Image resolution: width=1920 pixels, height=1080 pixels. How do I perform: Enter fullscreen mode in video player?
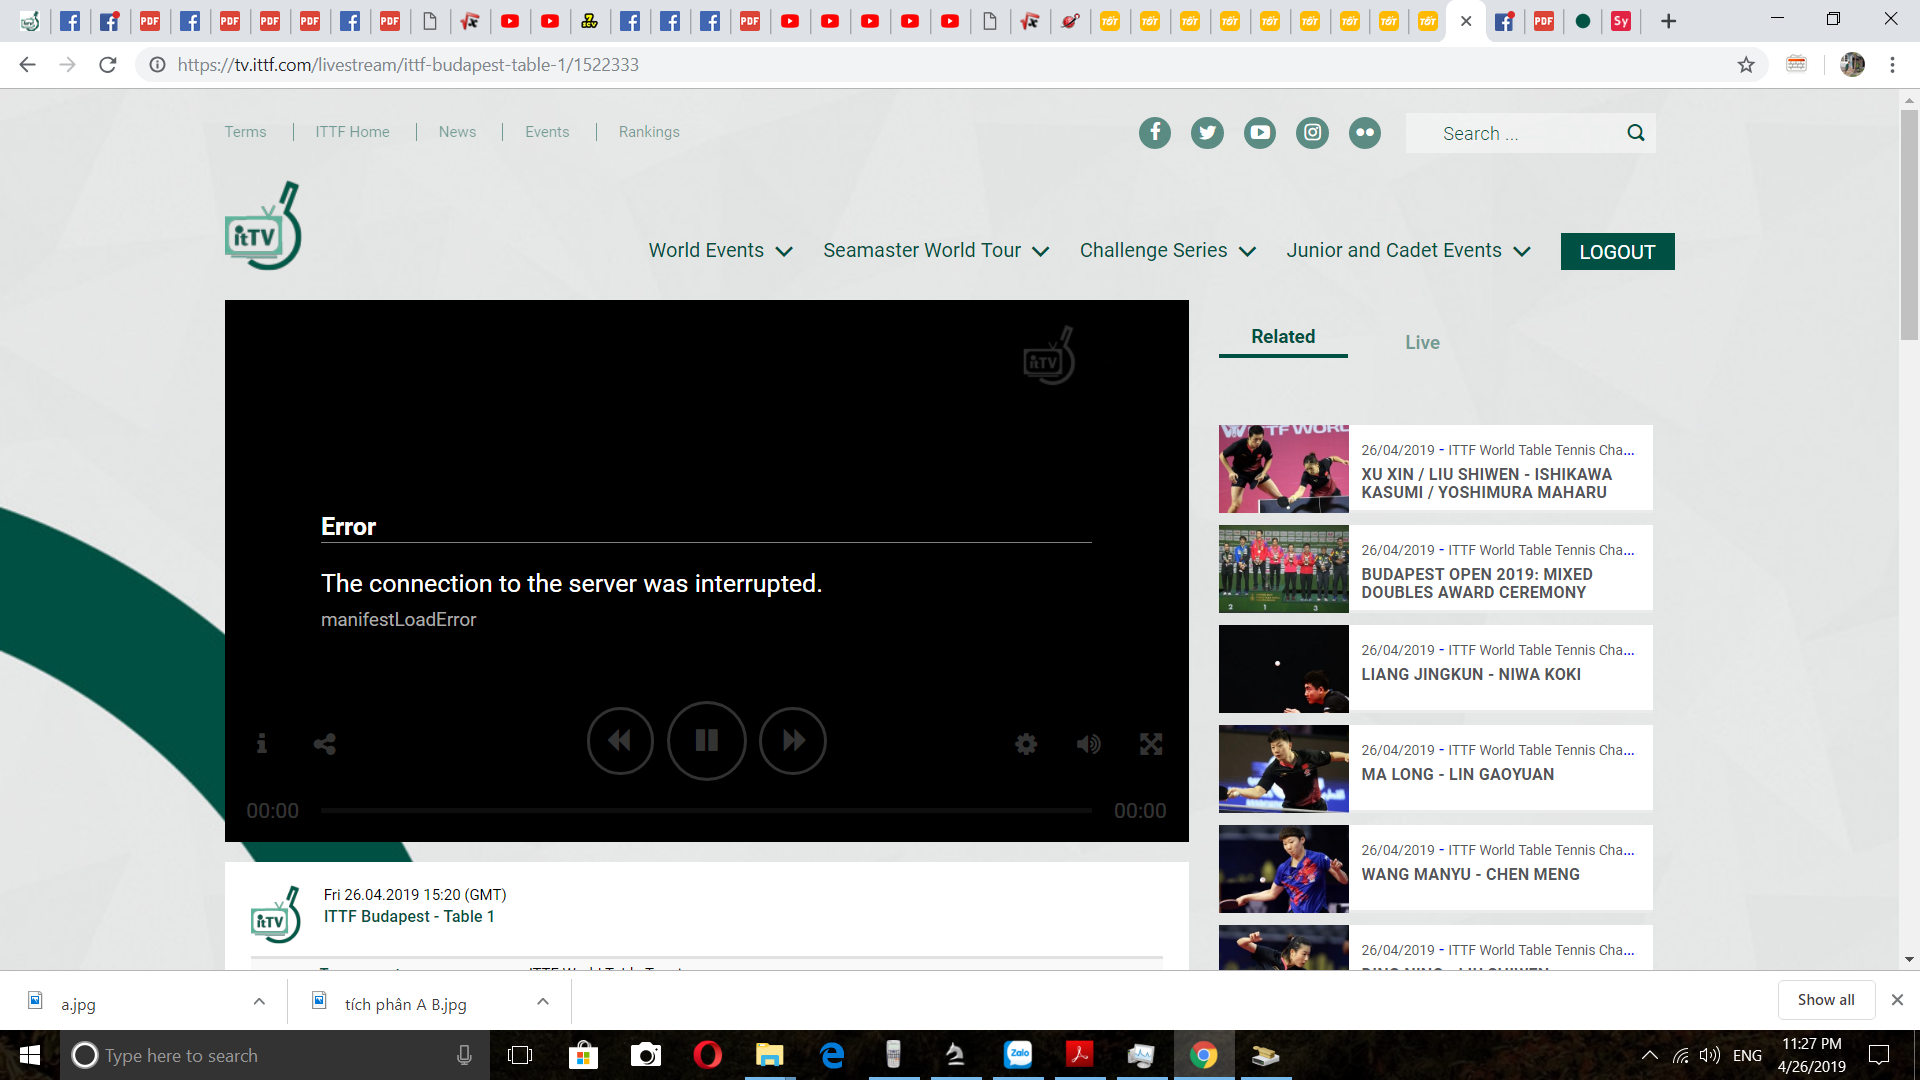(x=1151, y=744)
